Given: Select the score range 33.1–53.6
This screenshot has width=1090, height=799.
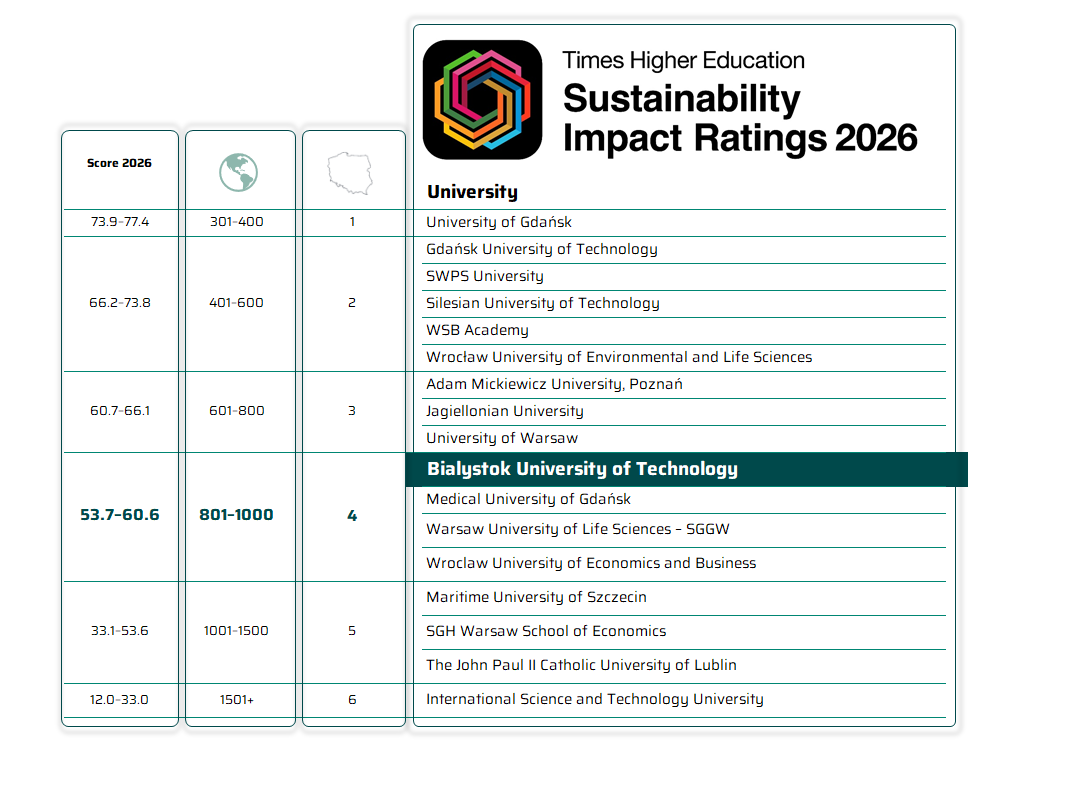Looking at the screenshot, I should (120, 631).
